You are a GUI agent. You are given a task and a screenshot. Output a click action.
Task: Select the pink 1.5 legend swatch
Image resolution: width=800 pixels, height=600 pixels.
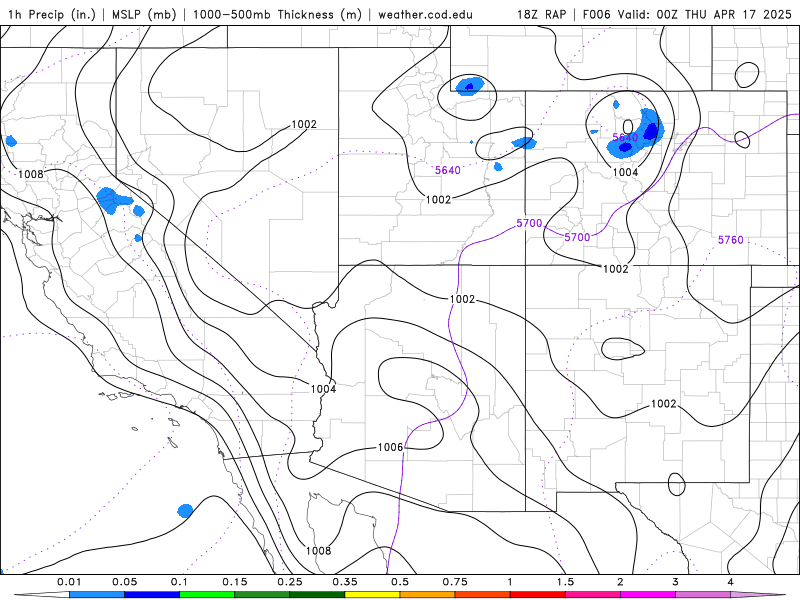pos(593,595)
